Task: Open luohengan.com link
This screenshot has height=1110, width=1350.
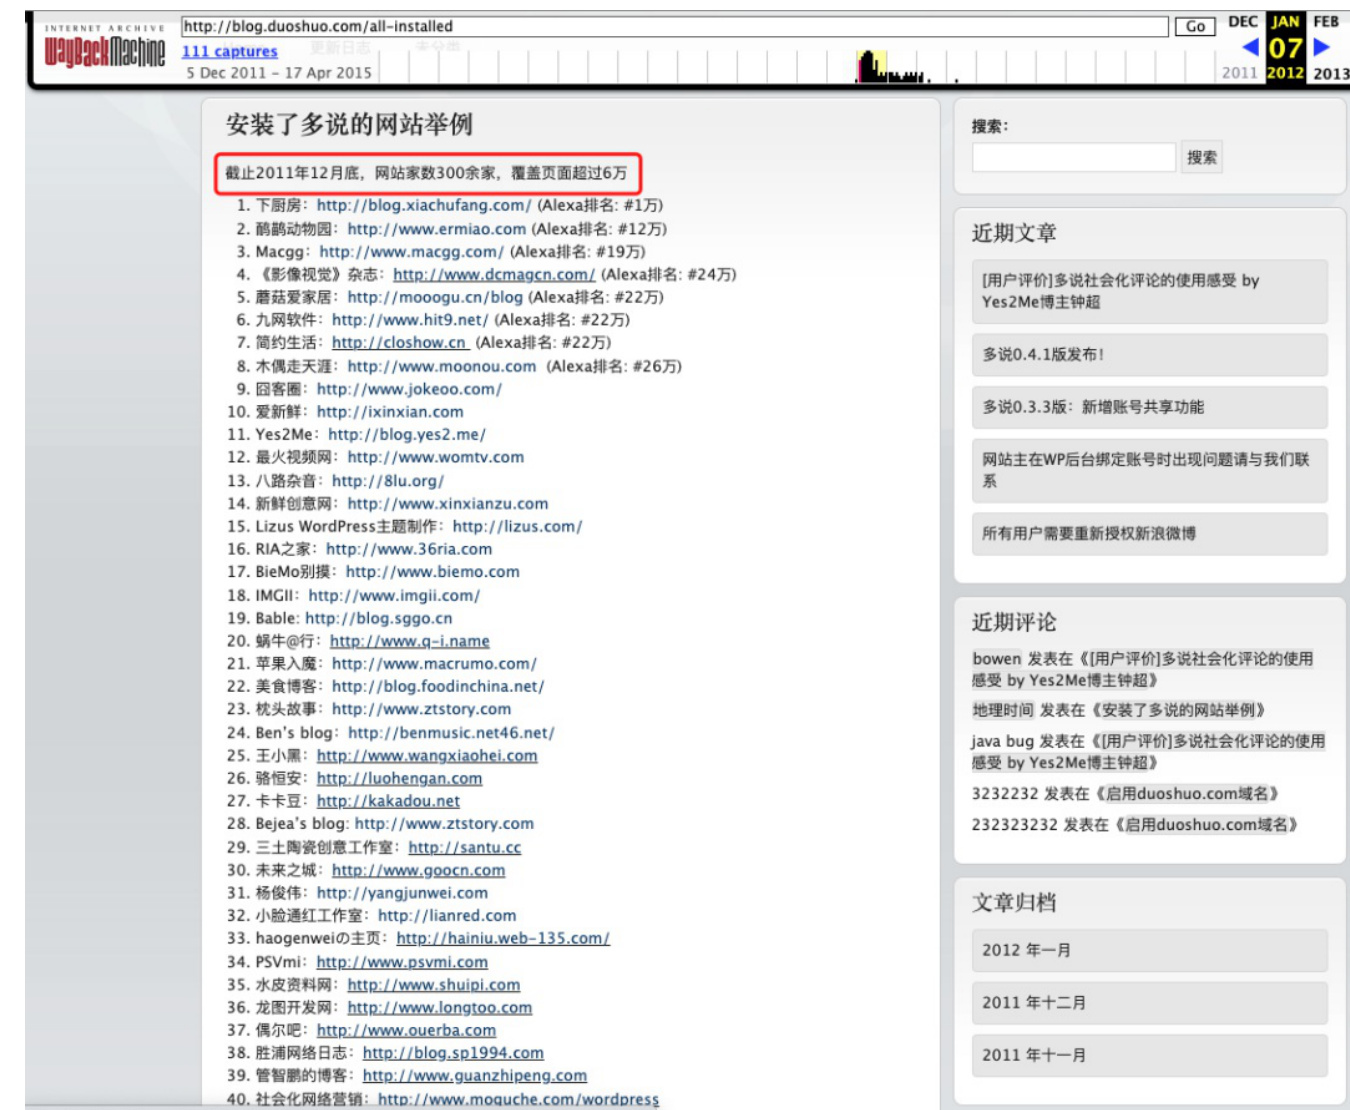Action: coord(399,778)
